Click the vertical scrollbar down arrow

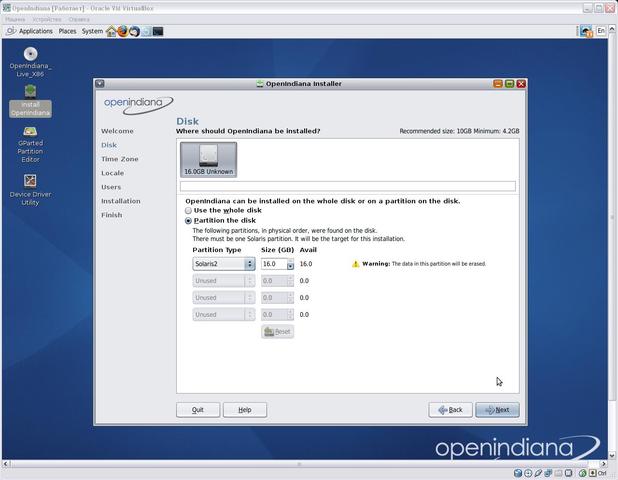pyautogui.click(x=612, y=456)
